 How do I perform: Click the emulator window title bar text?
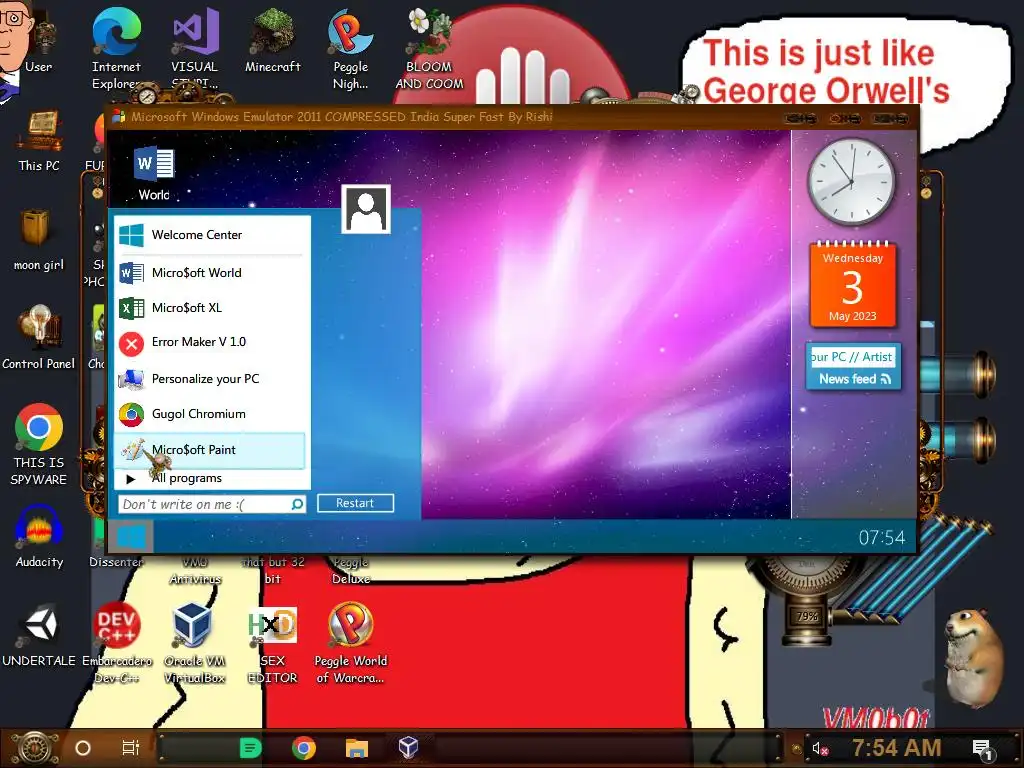point(342,117)
